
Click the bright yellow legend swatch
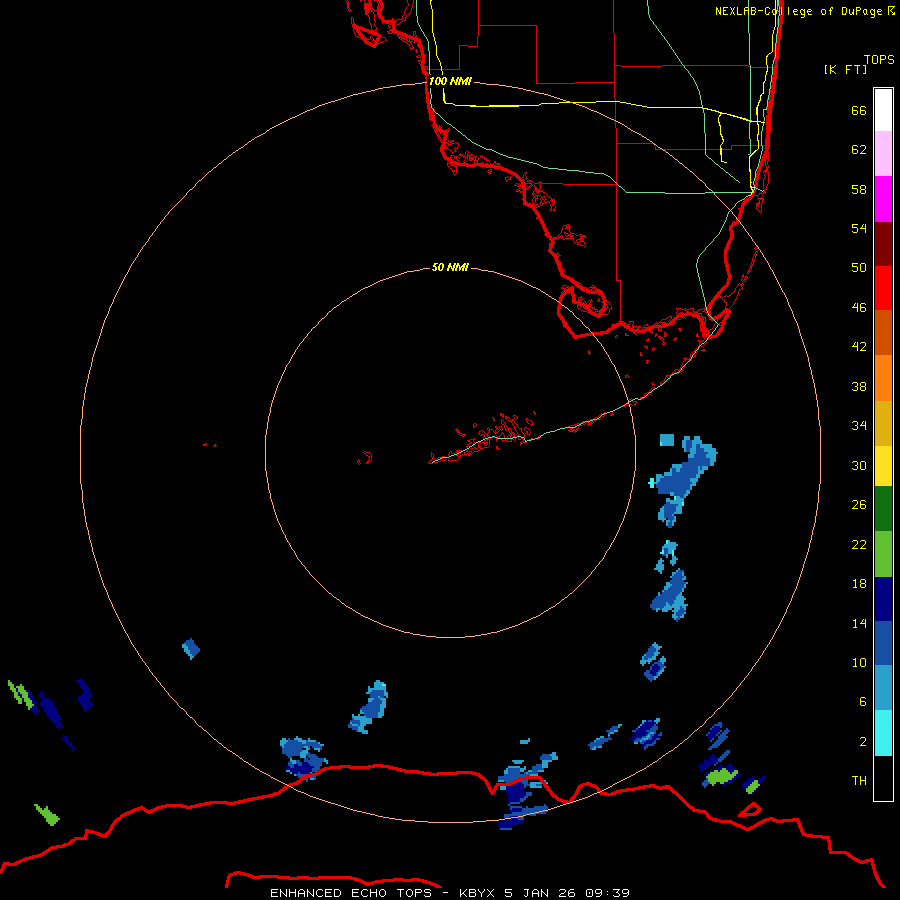[883, 465]
